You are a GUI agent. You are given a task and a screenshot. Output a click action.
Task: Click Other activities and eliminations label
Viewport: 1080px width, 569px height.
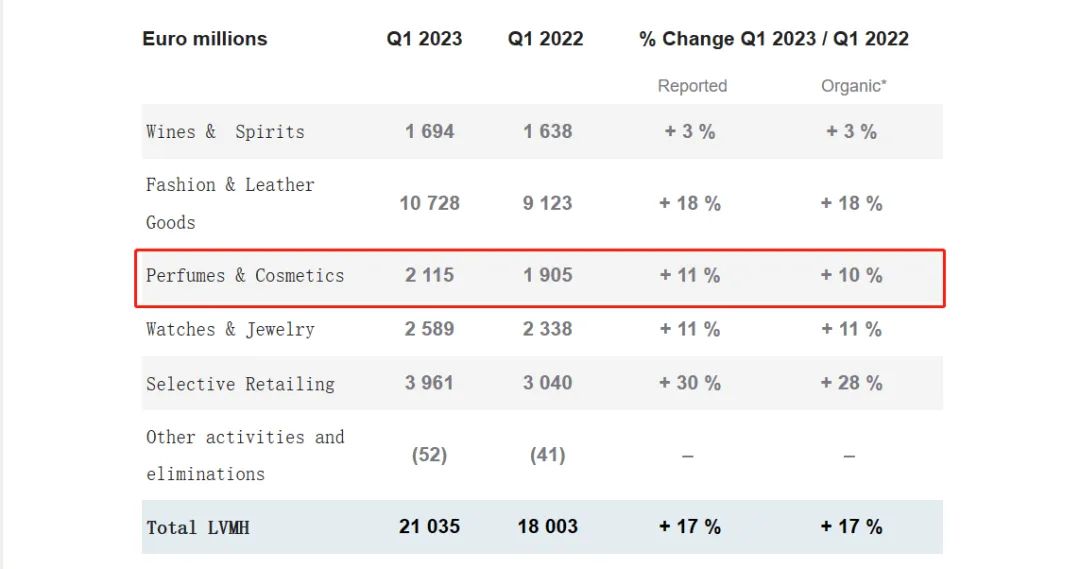(245, 455)
